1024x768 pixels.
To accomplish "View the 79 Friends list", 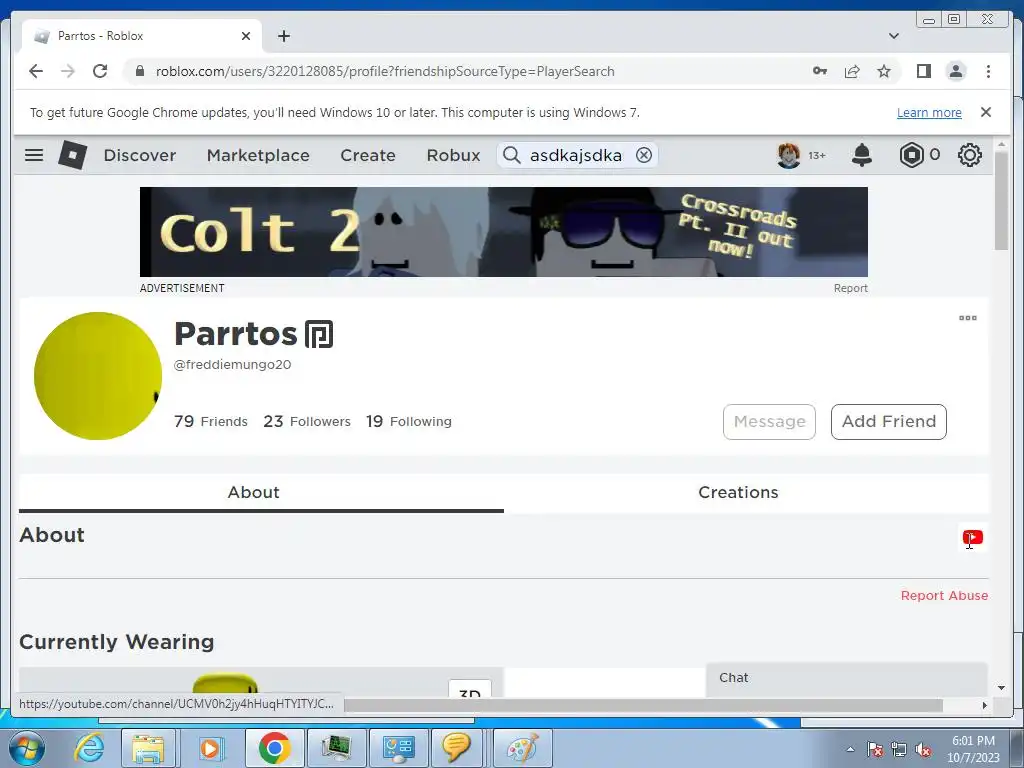I will click(x=211, y=421).
